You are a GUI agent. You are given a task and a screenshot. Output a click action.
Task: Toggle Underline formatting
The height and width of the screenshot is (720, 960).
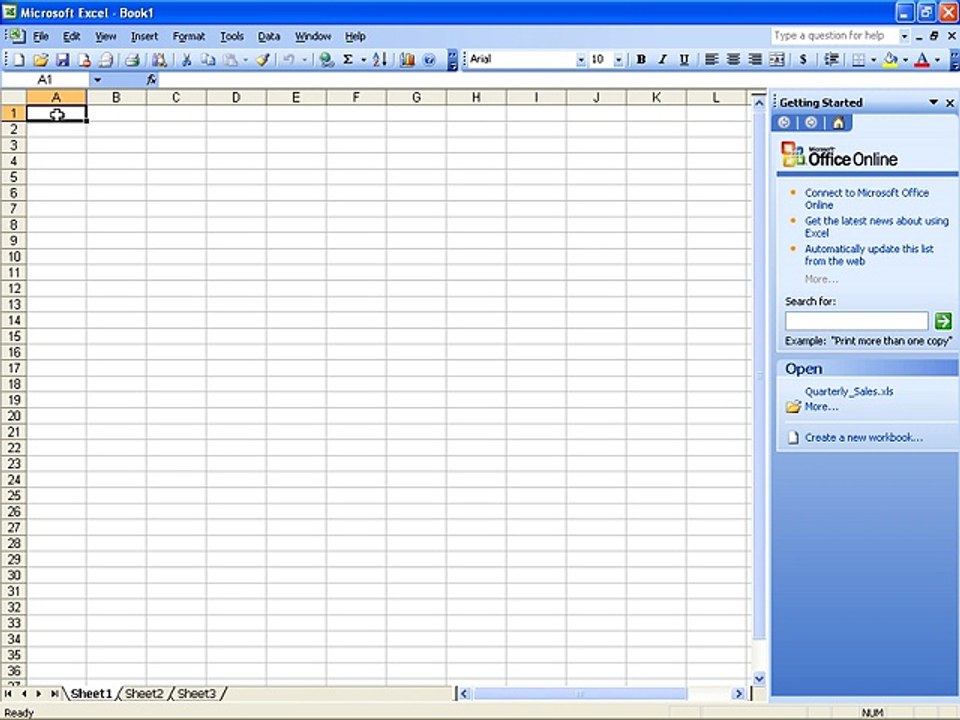pyautogui.click(x=684, y=59)
